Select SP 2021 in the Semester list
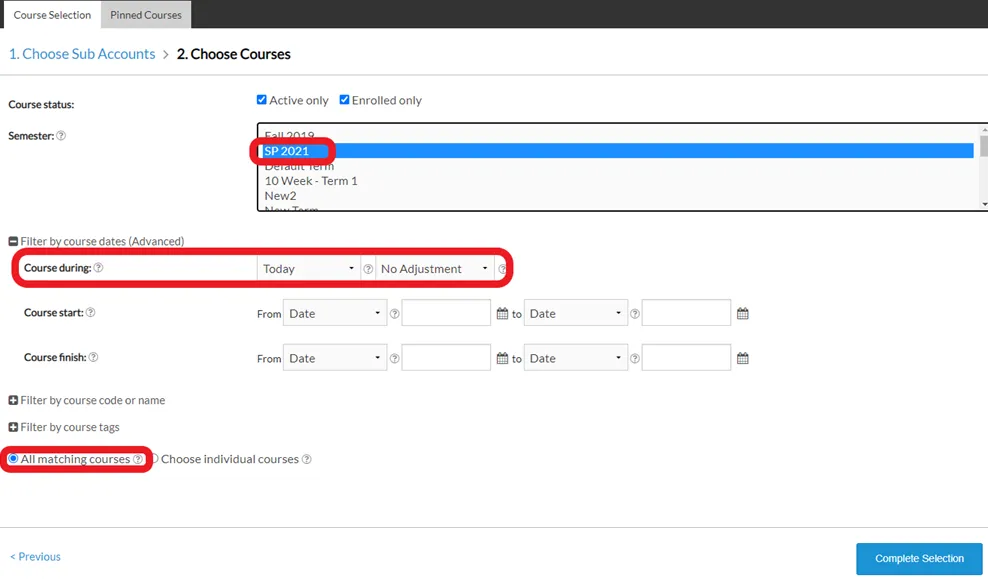Image resolution: width=988 pixels, height=579 pixels. click(x=616, y=151)
